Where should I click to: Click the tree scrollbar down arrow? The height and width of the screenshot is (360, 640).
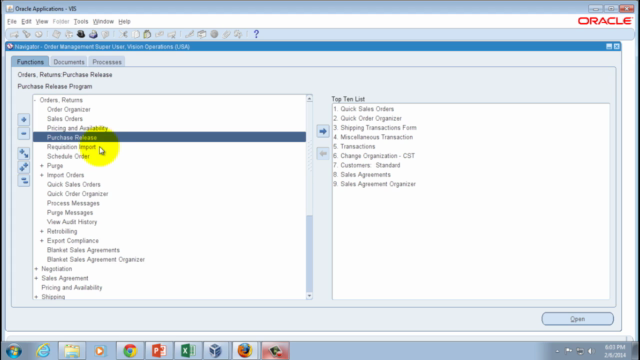309,296
